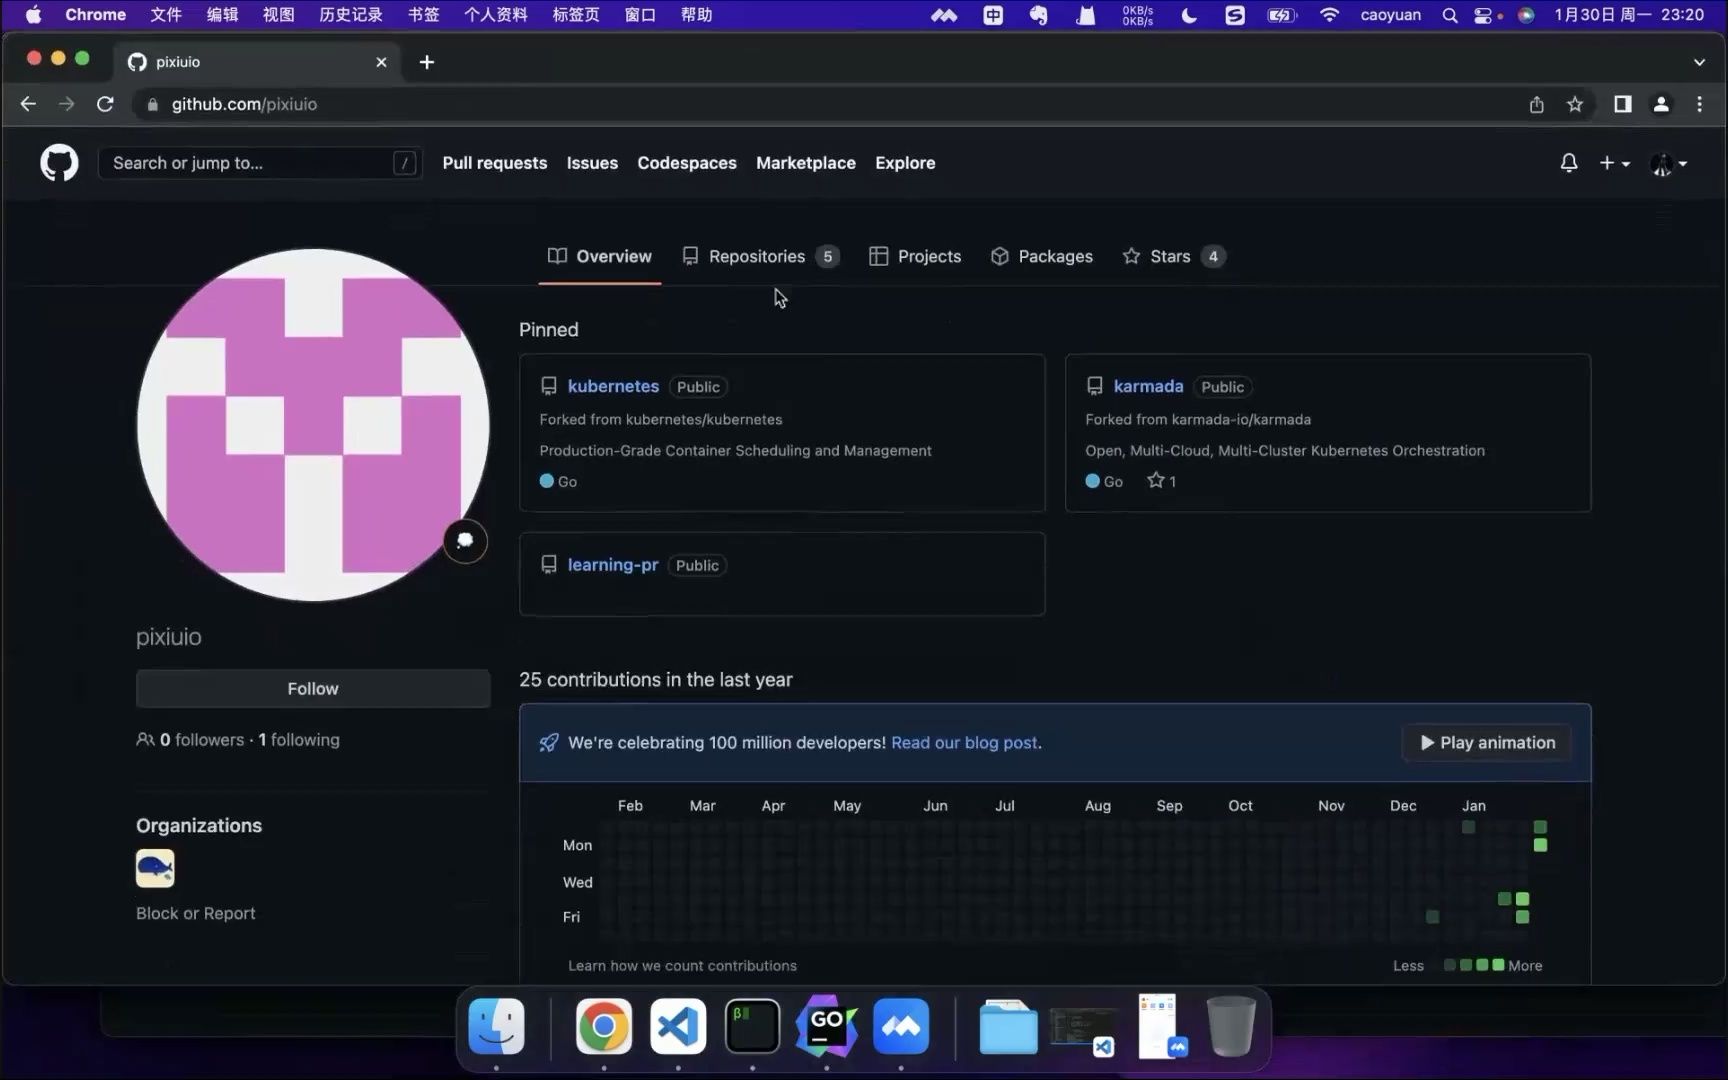
Task: Open the Trash in the Dock
Action: (1231, 1026)
